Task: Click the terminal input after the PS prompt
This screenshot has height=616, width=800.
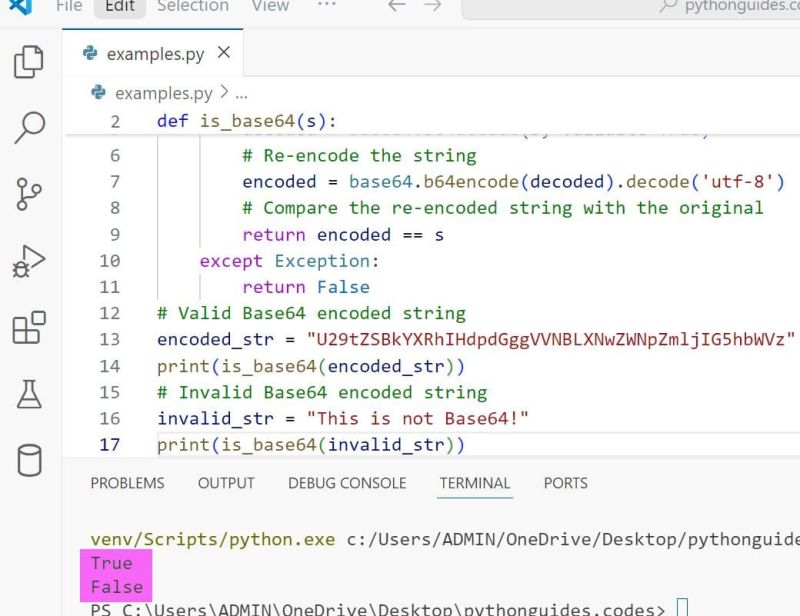Action: click(x=684, y=607)
